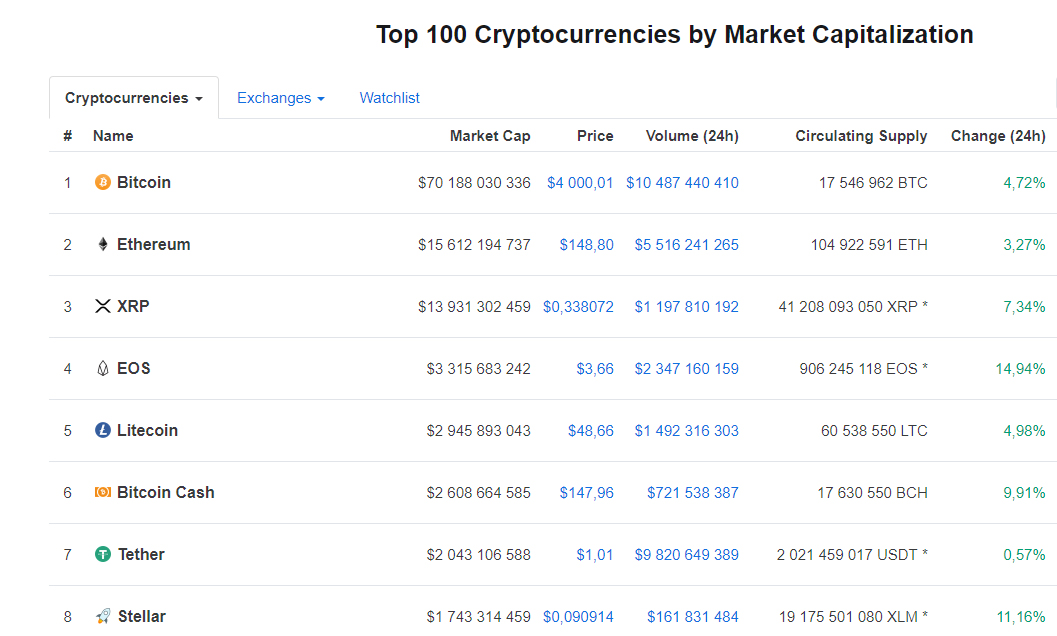Click the Stellar rocket icon
Viewport: 1057px width, 636px height.
[102, 616]
